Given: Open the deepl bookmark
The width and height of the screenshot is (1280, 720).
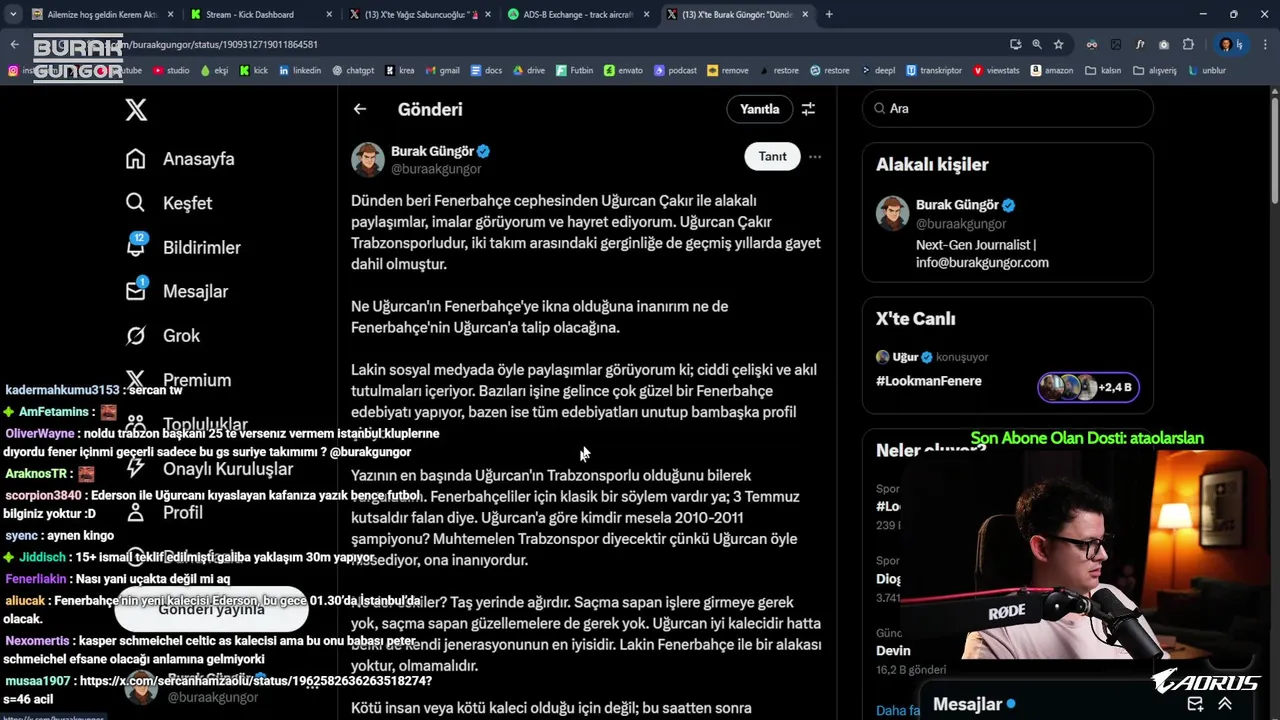Looking at the screenshot, I should [x=878, y=71].
